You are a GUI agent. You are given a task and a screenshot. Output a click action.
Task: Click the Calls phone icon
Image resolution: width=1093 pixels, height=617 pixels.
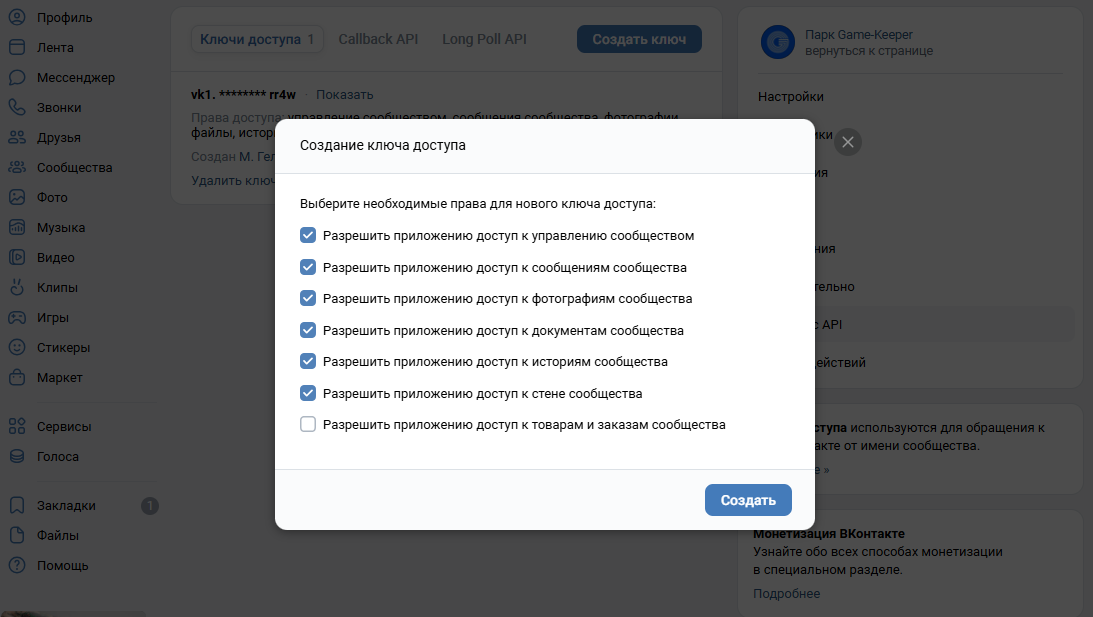click(x=17, y=107)
